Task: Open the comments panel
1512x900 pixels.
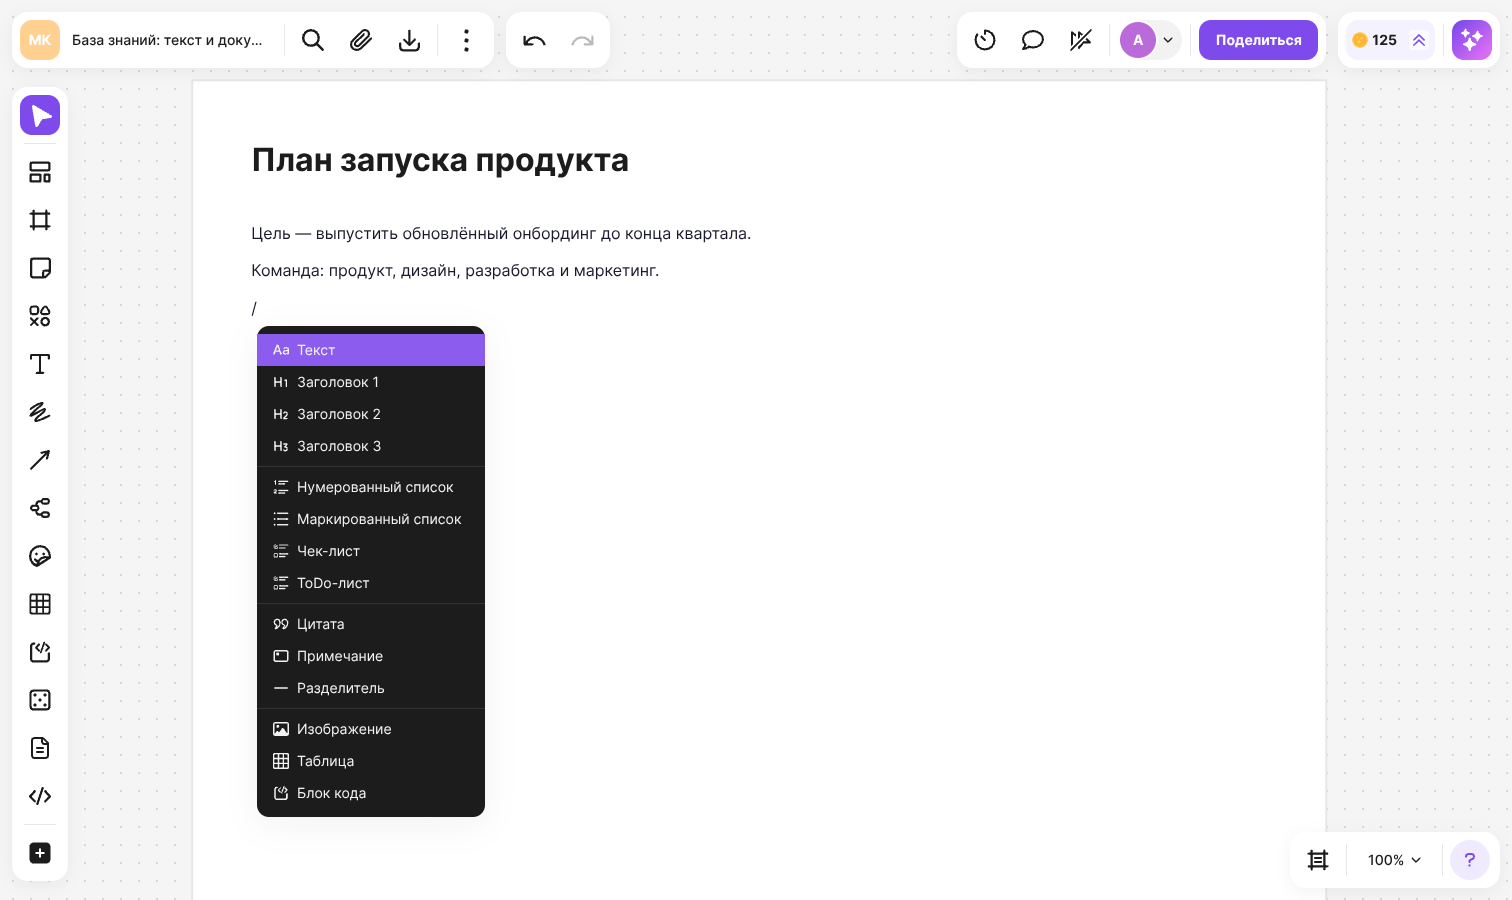Action: 1033,40
